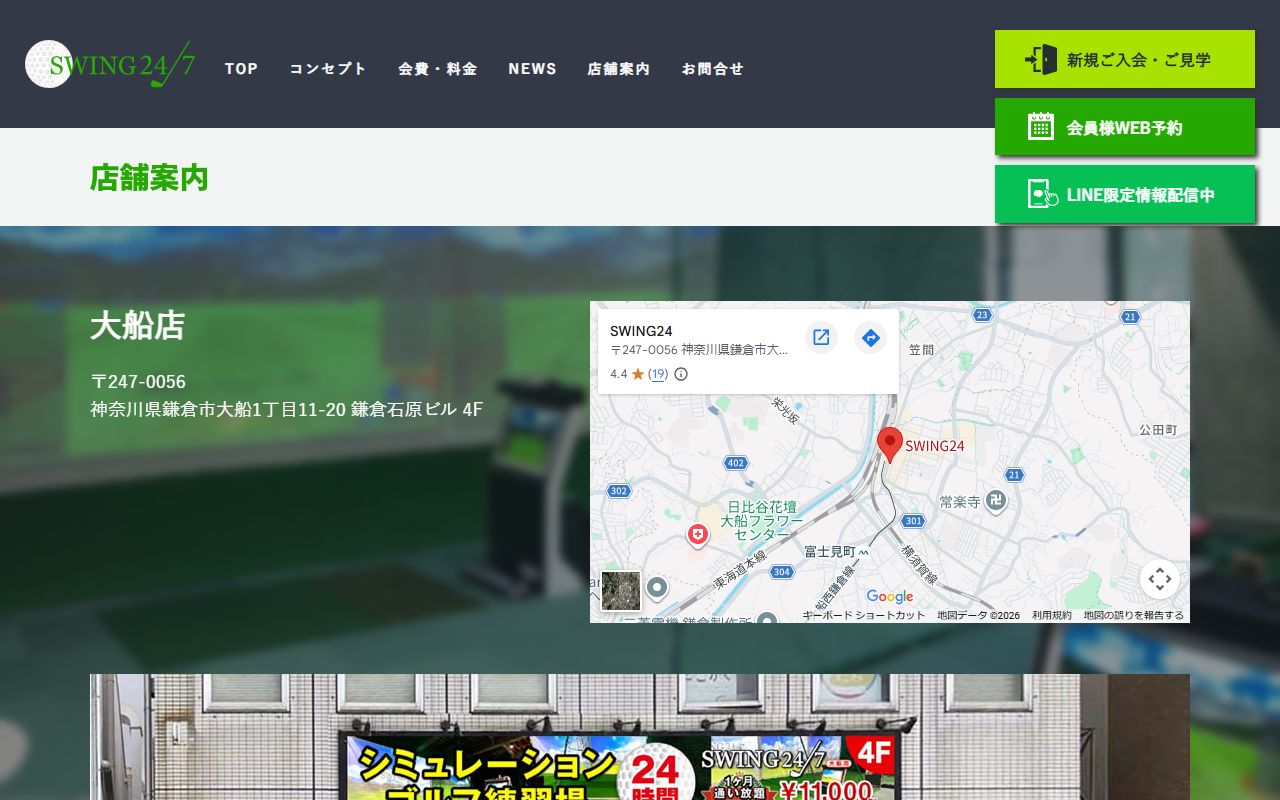Click the route 301 road badge

912,521
